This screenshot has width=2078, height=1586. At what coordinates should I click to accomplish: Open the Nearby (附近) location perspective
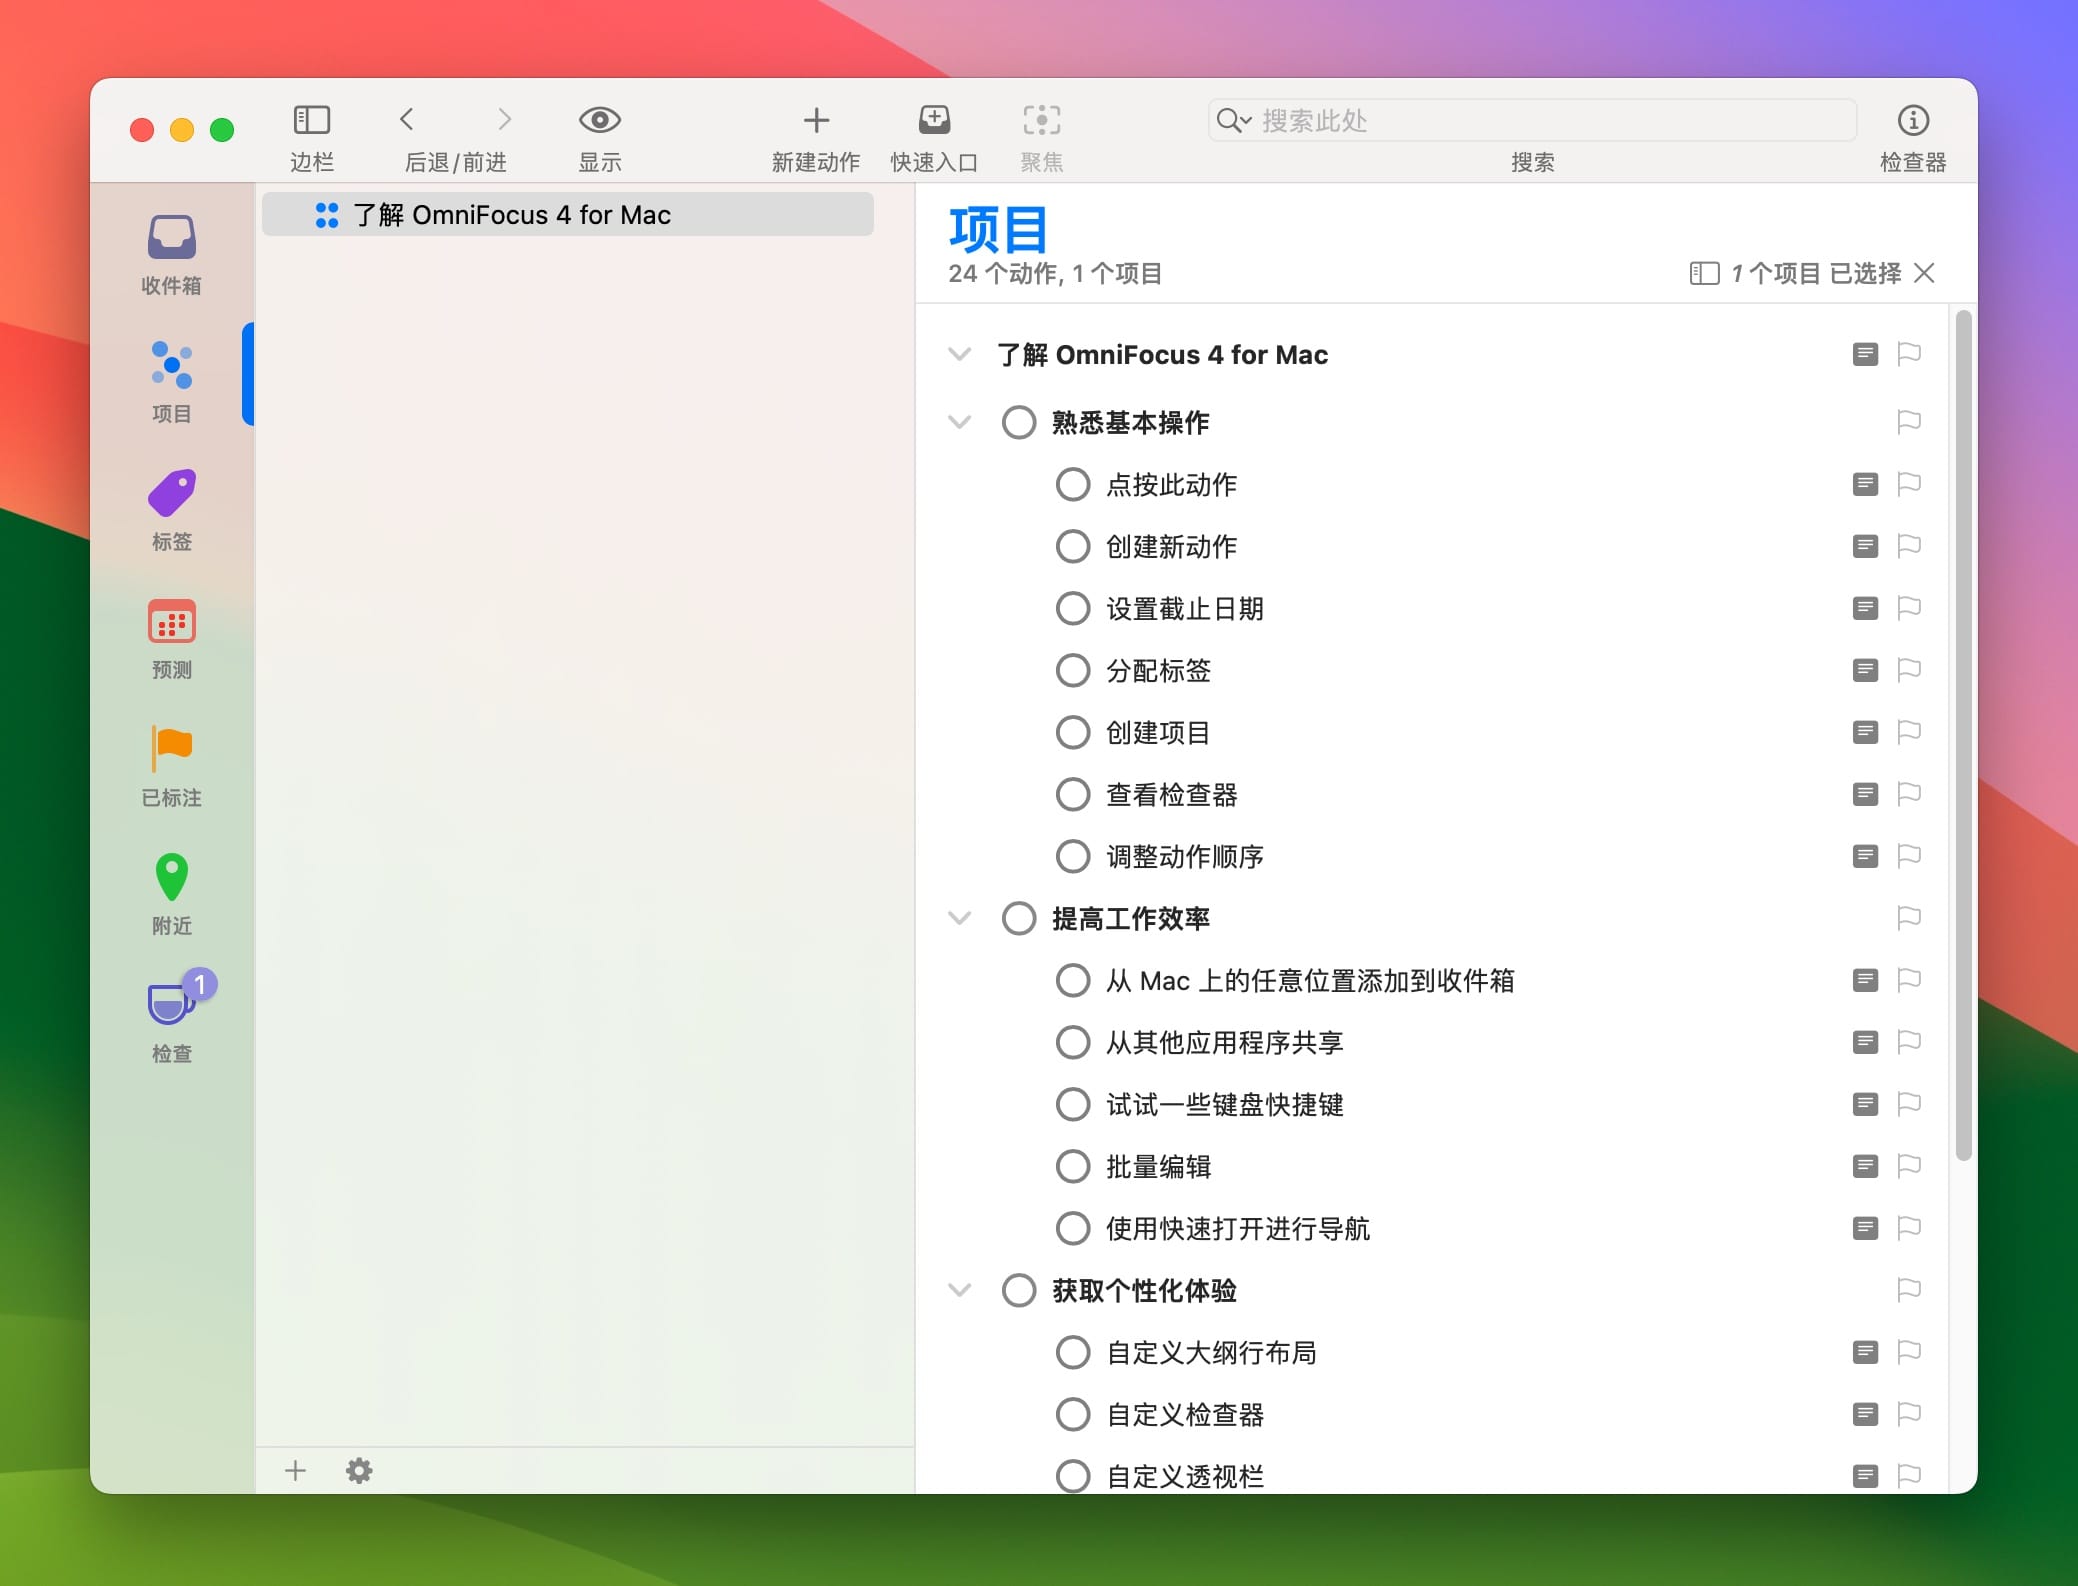pyautogui.click(x=171, y=878)
